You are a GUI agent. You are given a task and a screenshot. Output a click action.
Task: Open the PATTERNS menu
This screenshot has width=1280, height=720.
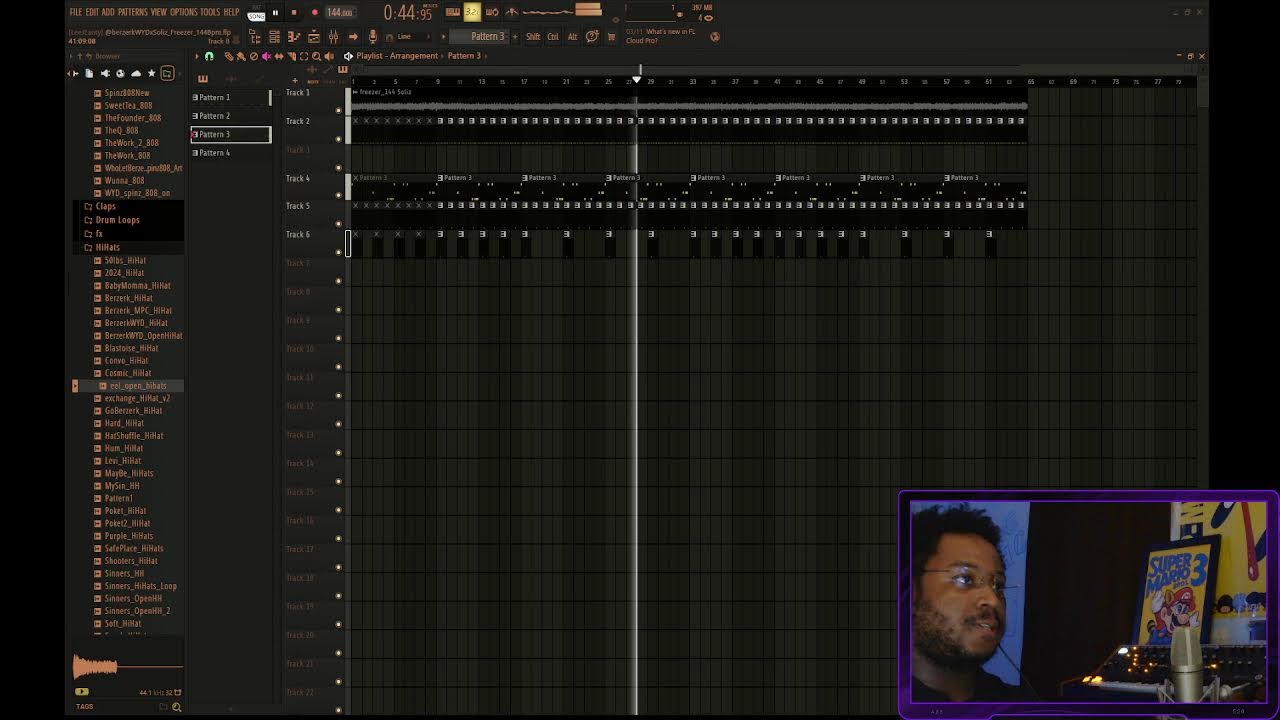(133, 12)
